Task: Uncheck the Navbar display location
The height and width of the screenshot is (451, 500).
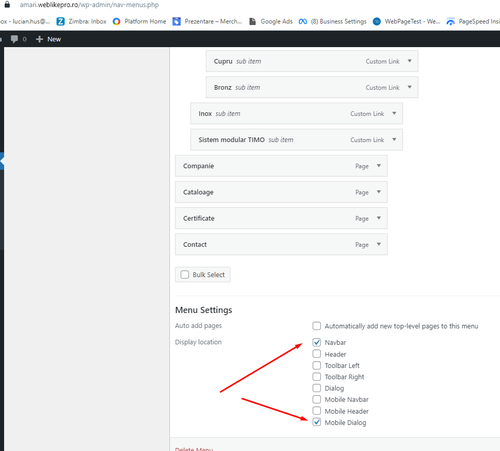Action: [317, 342]
